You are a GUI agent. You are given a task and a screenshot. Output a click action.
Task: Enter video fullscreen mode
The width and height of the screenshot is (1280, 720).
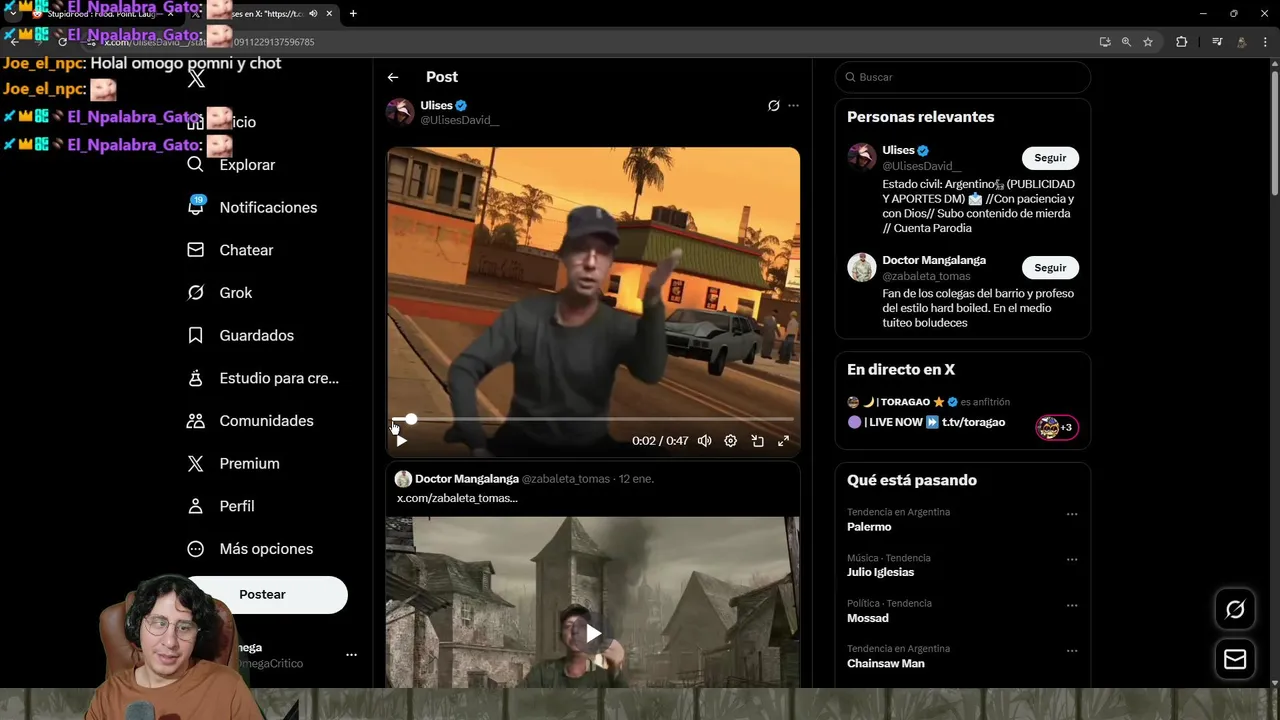tap(783, 441)
